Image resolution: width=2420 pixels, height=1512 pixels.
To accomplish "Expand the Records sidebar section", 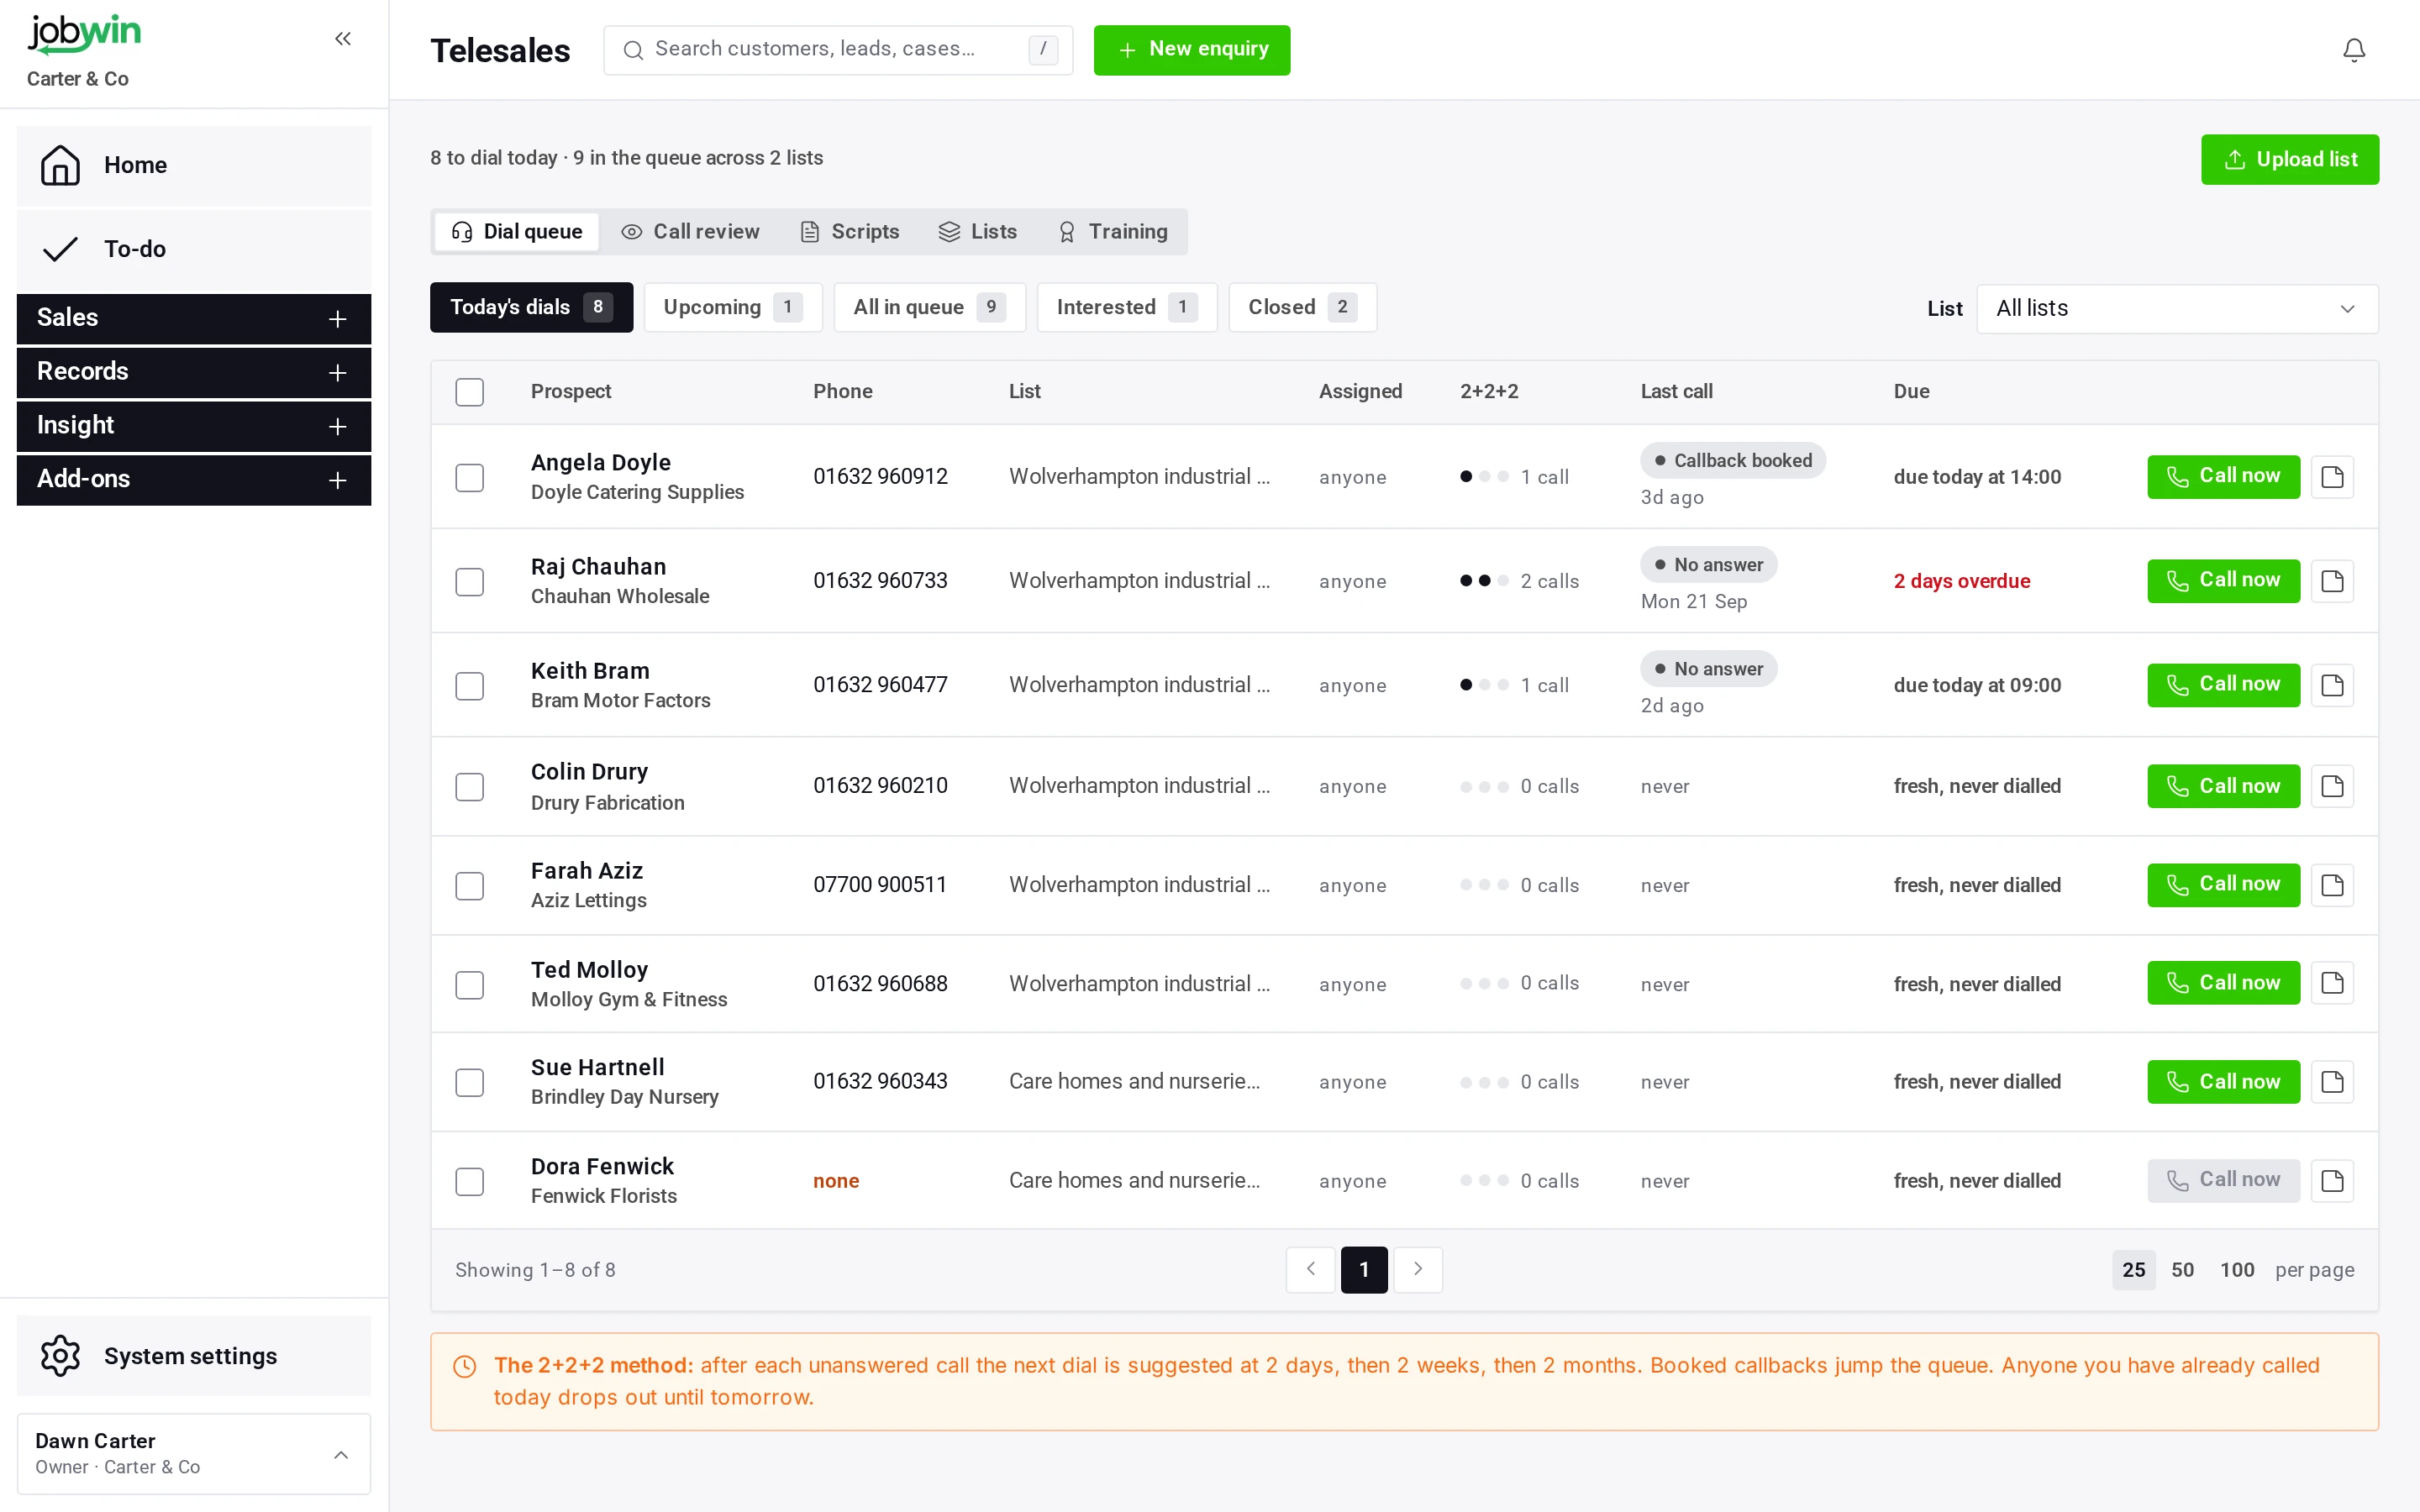I will (x=194, y=372).
